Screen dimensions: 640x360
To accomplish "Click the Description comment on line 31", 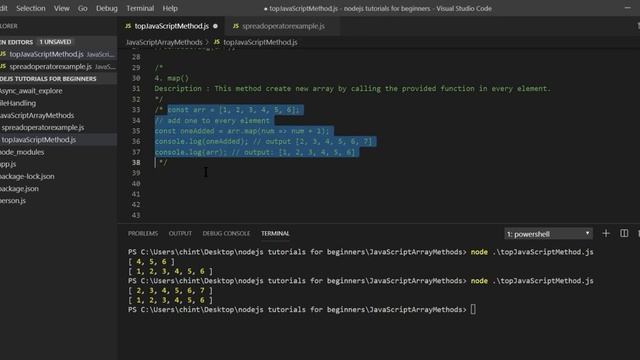I will (x=352, y=89).
